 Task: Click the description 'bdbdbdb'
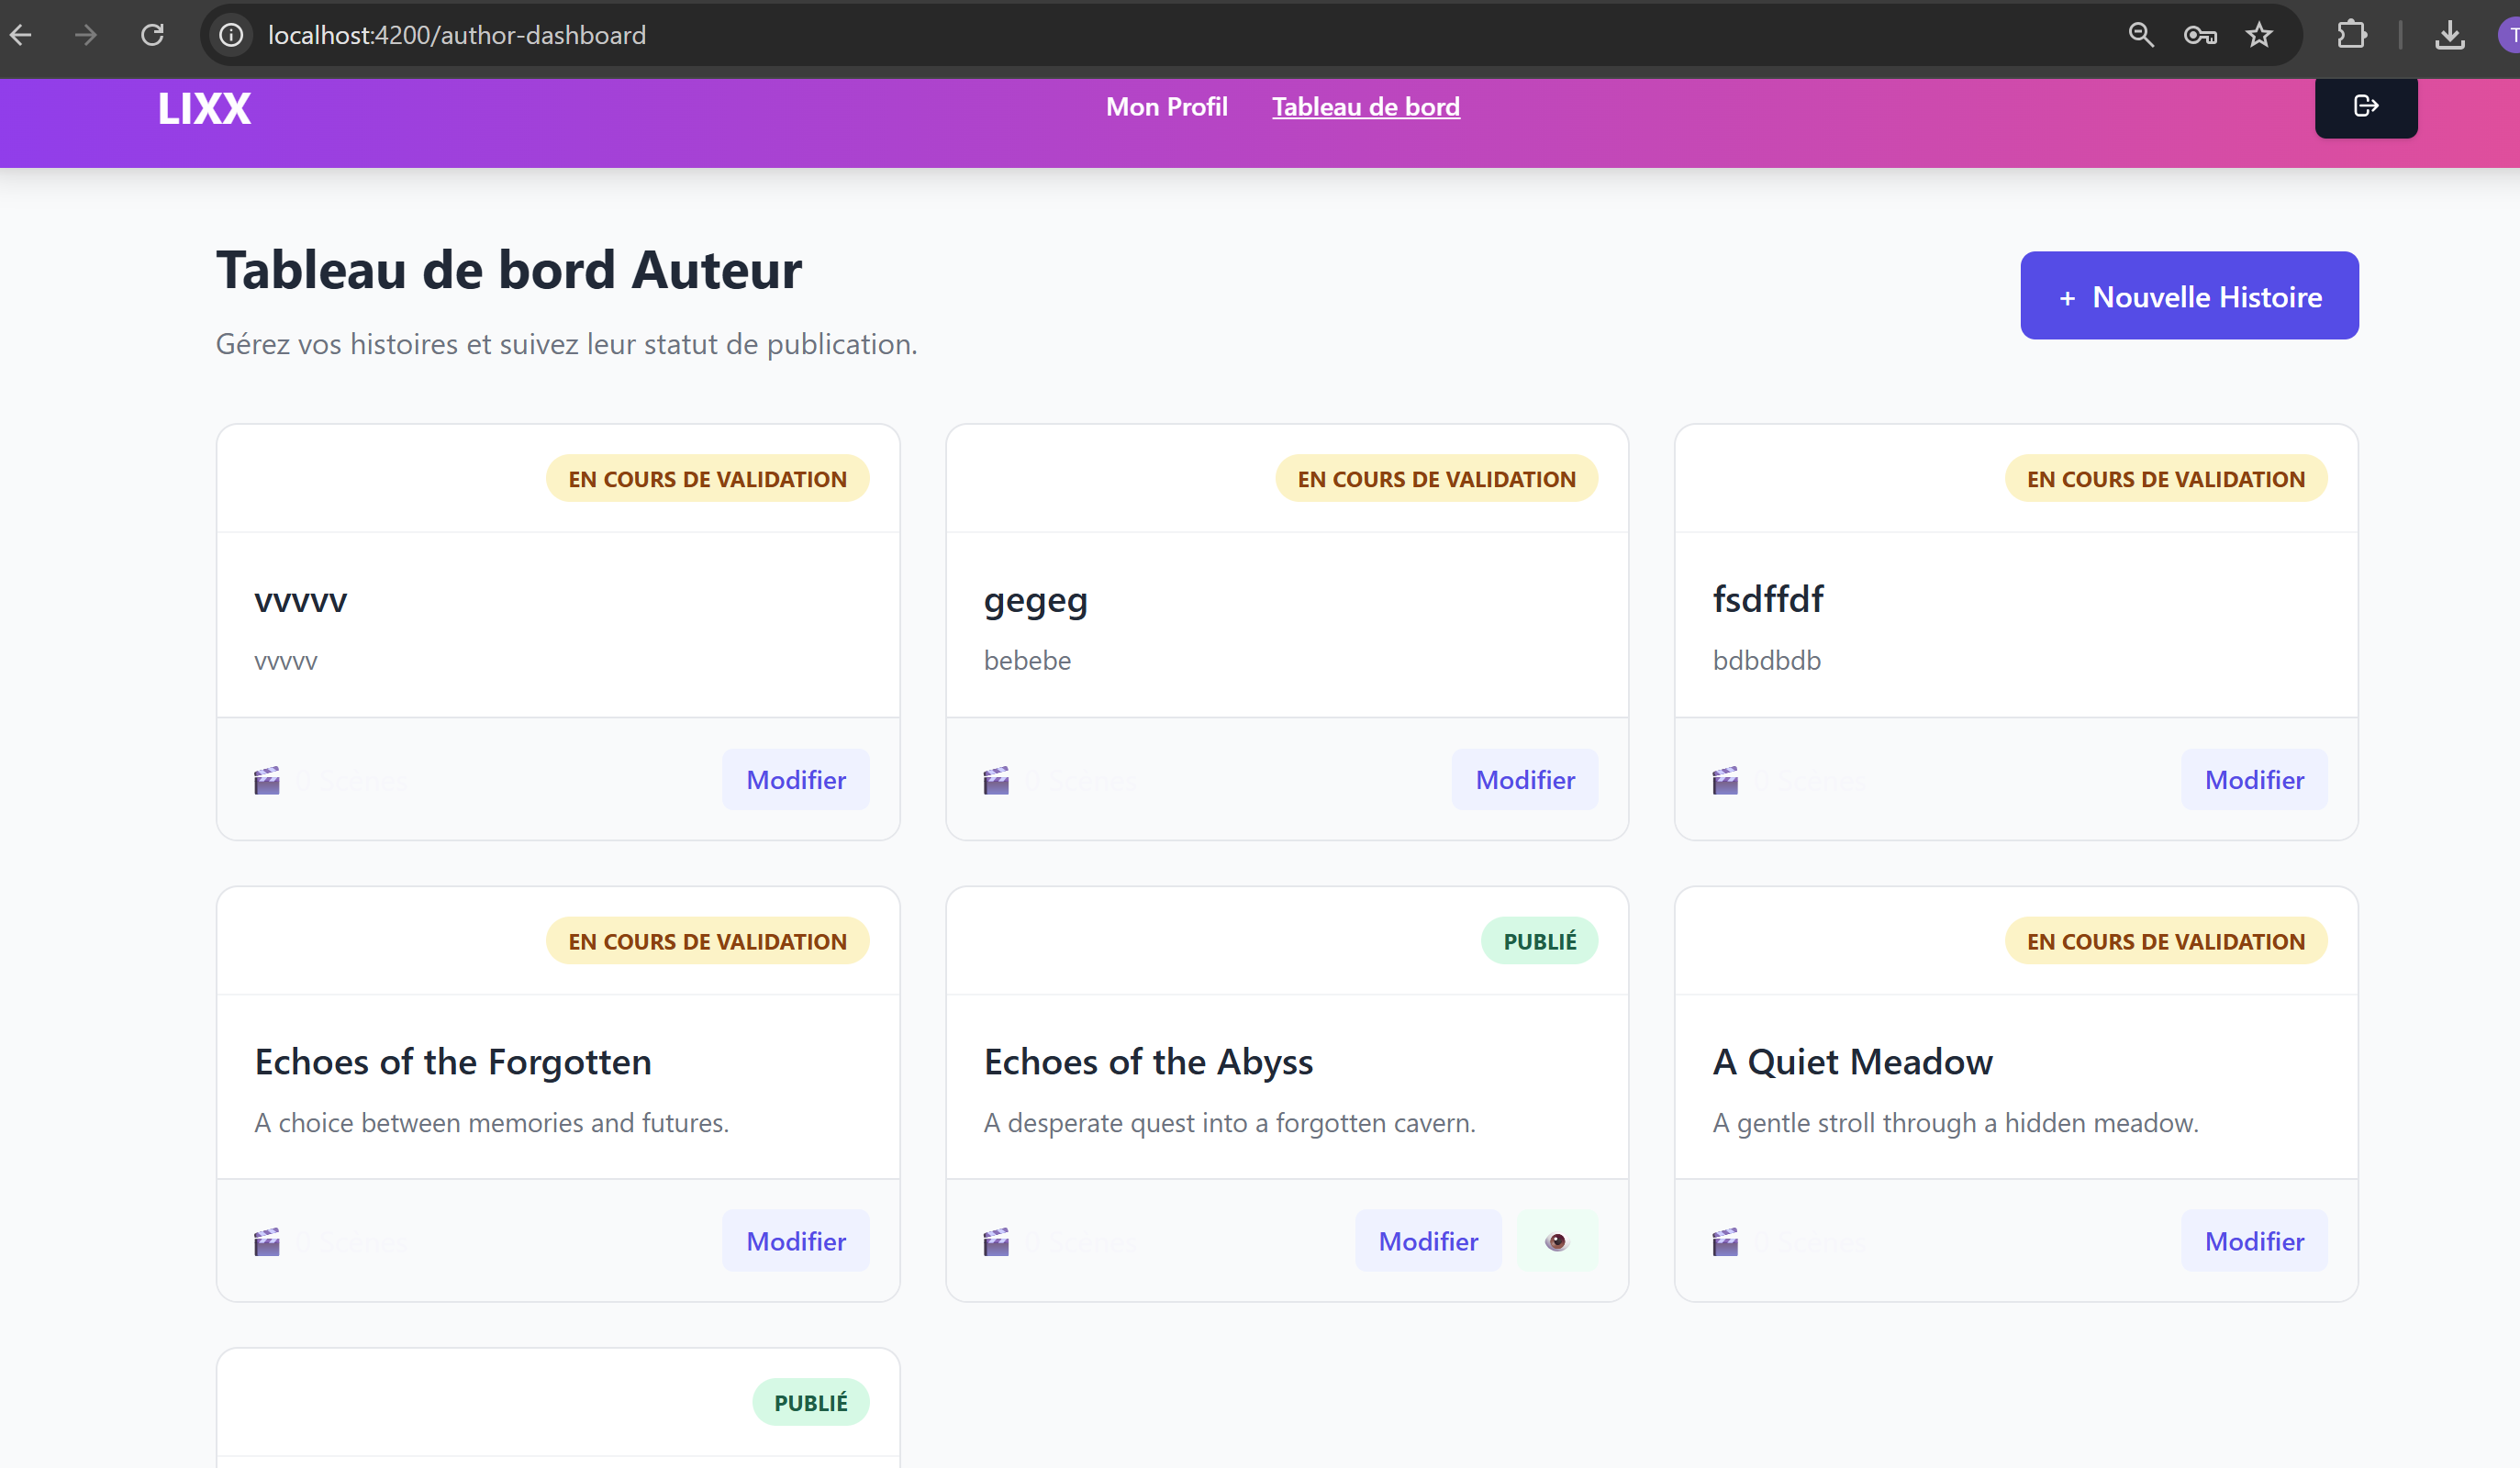pos(1766,661)
